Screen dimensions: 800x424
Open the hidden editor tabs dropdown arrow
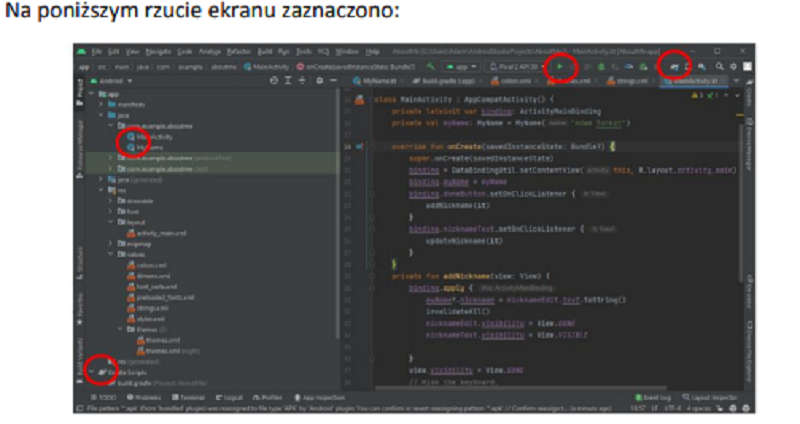(736, 81)
